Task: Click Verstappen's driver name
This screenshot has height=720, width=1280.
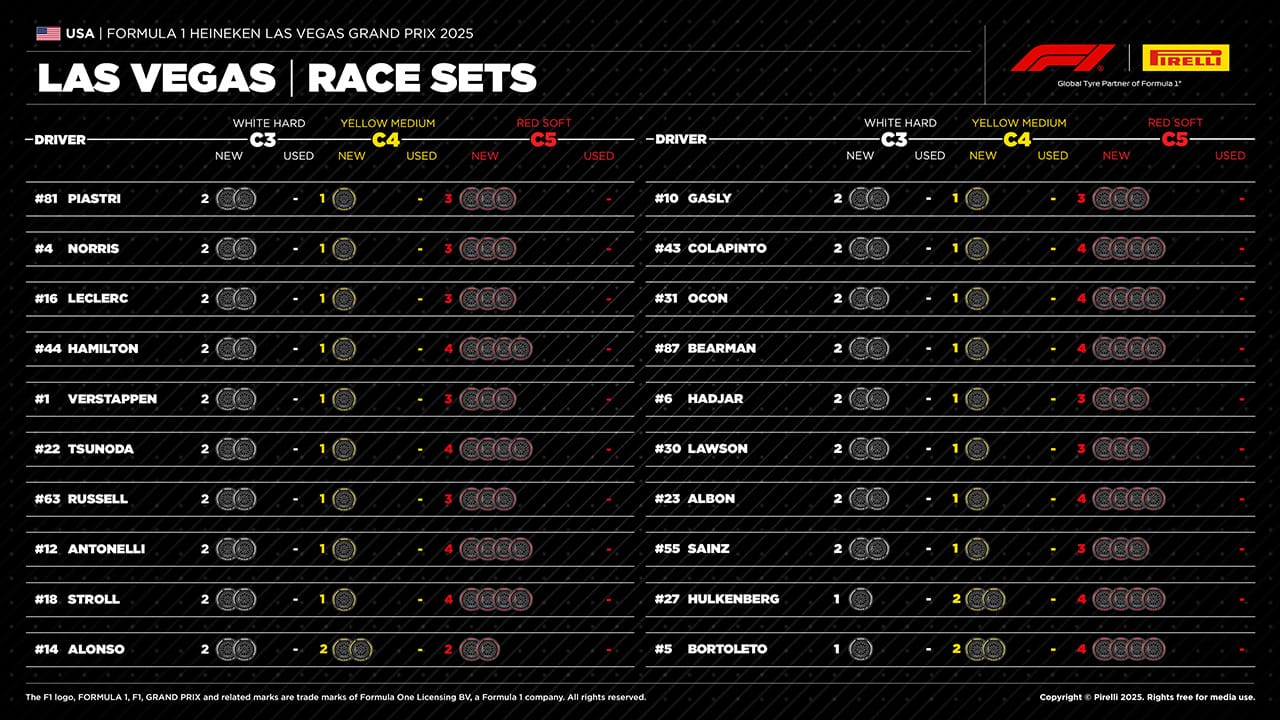Action: [x=112, y=399]
